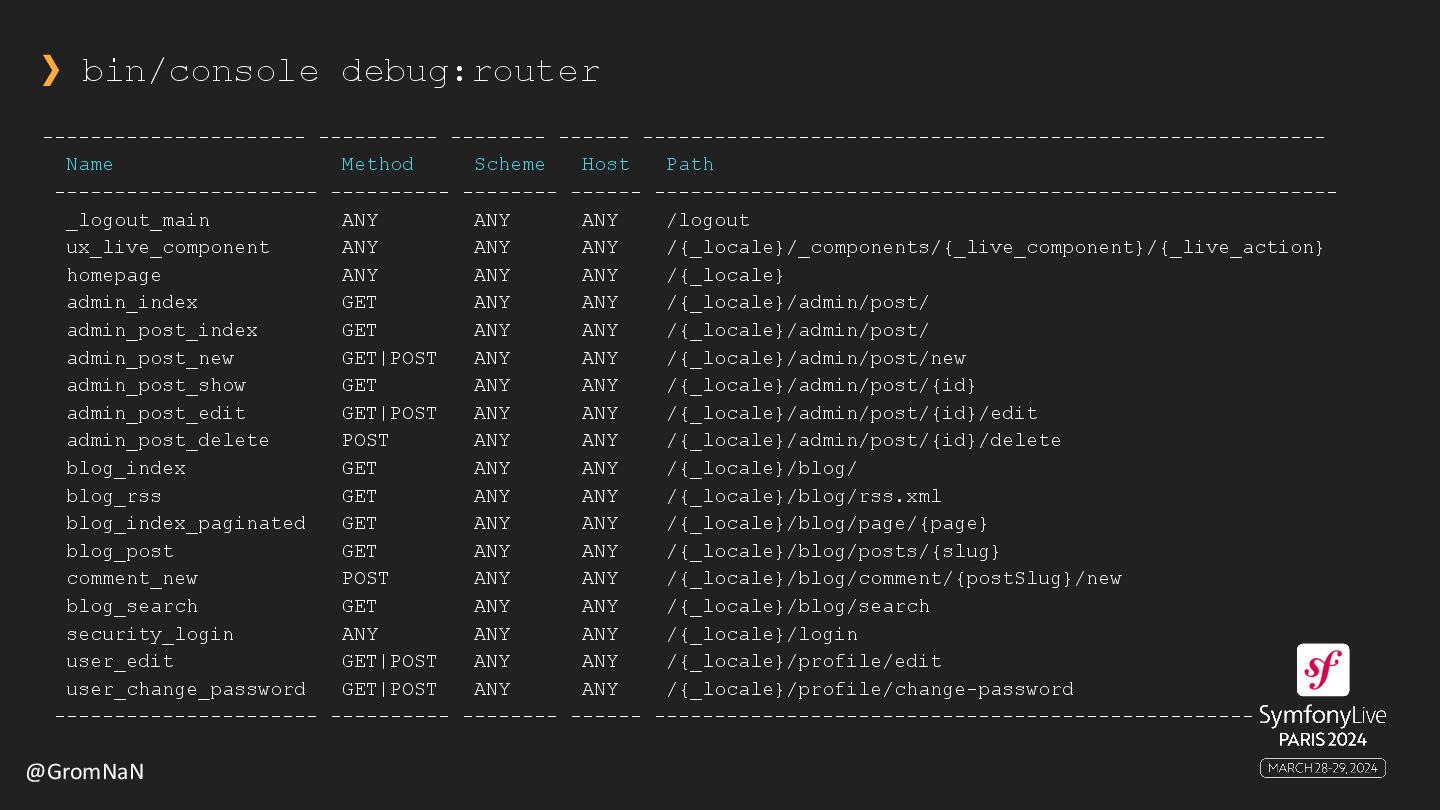Click the SymfonyLive PARIS 2024 text
Viewport: 1440px width, 810px height.
tap(1322, 727)
